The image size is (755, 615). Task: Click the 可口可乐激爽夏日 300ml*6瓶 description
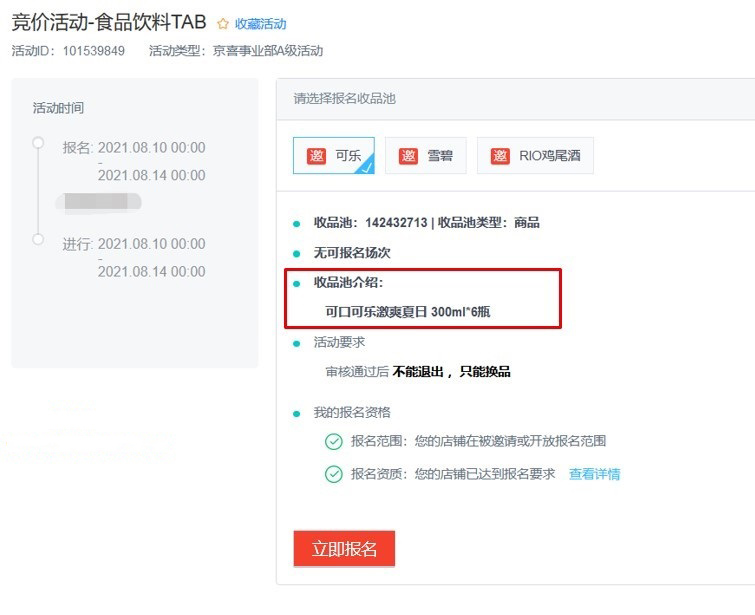click(x=408, y=311)
